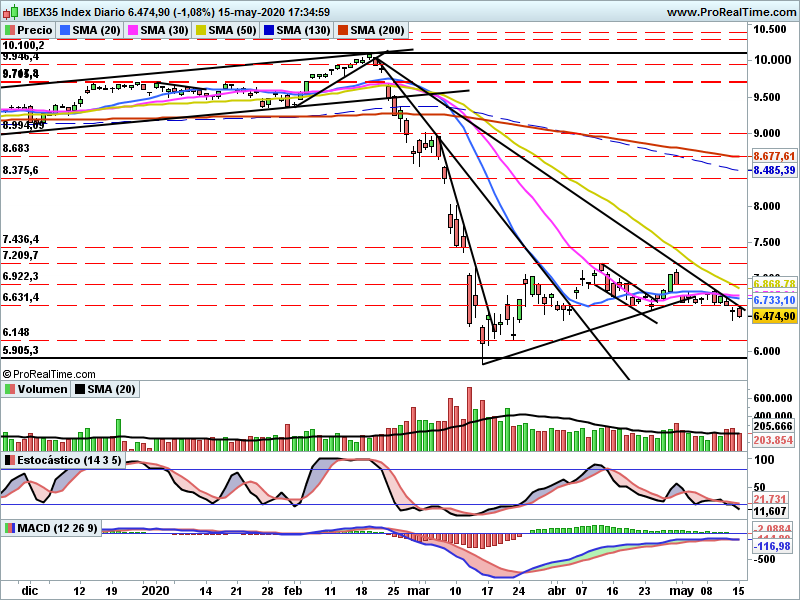This screenshot has height=600, width=800.
Task: Click the level label 6.631,4
Action: tap(20, 297)
